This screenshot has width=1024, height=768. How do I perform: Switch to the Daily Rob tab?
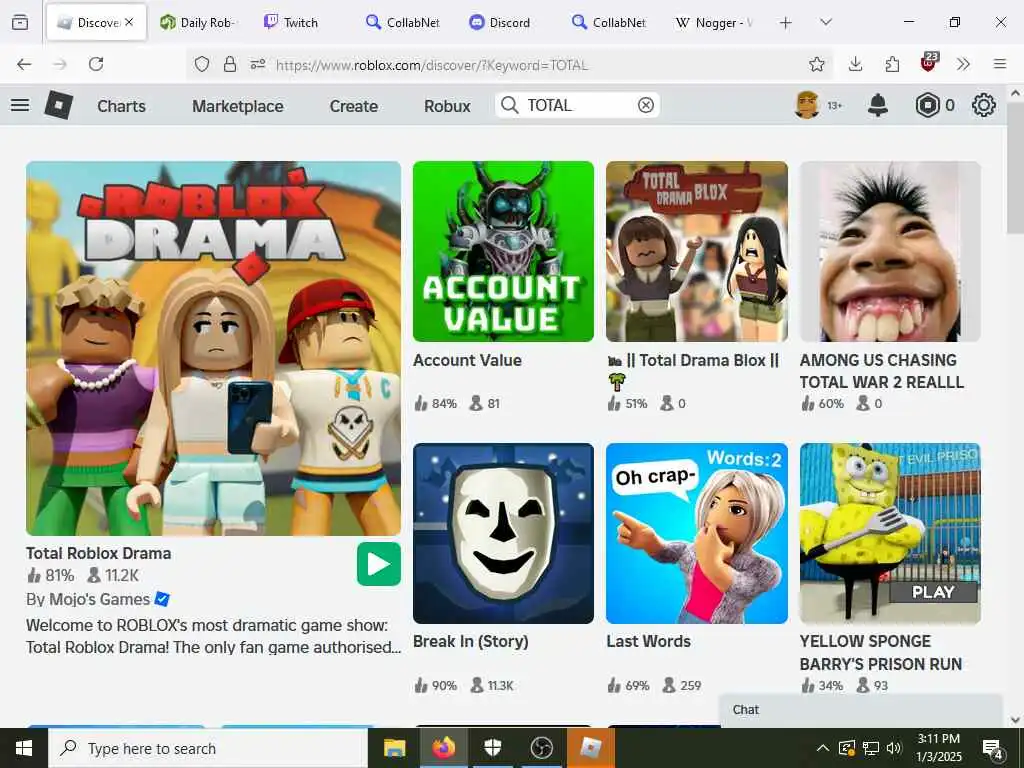tap(198, 22)
